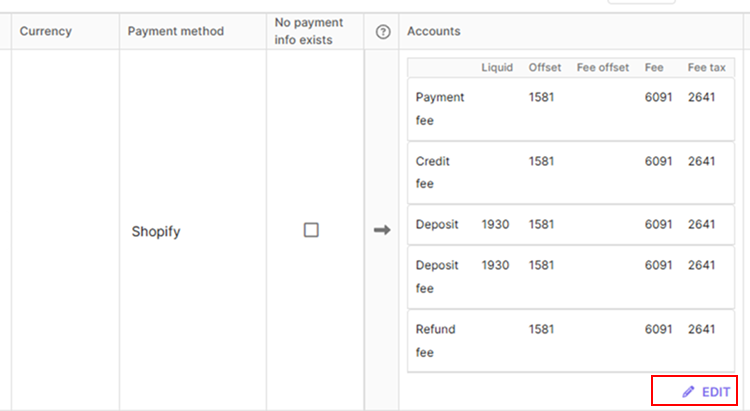
Task: Select the Payment fee row label
Action: coord(440,109)
